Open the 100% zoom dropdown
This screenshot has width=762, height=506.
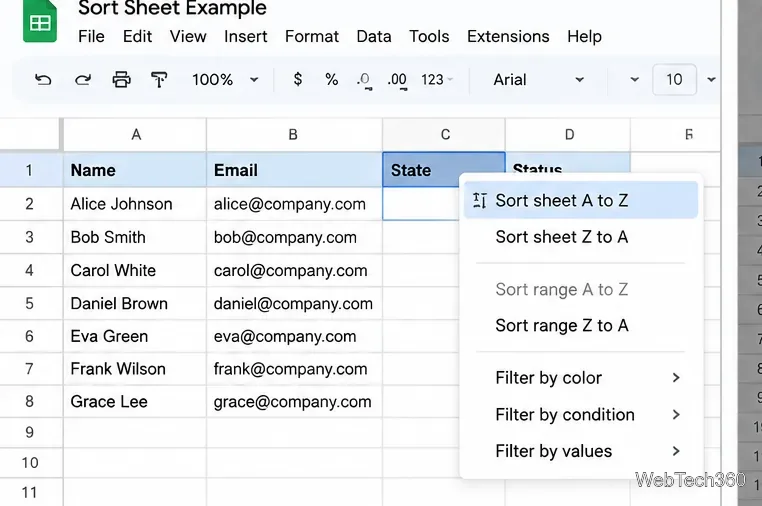tap(225, 80)
